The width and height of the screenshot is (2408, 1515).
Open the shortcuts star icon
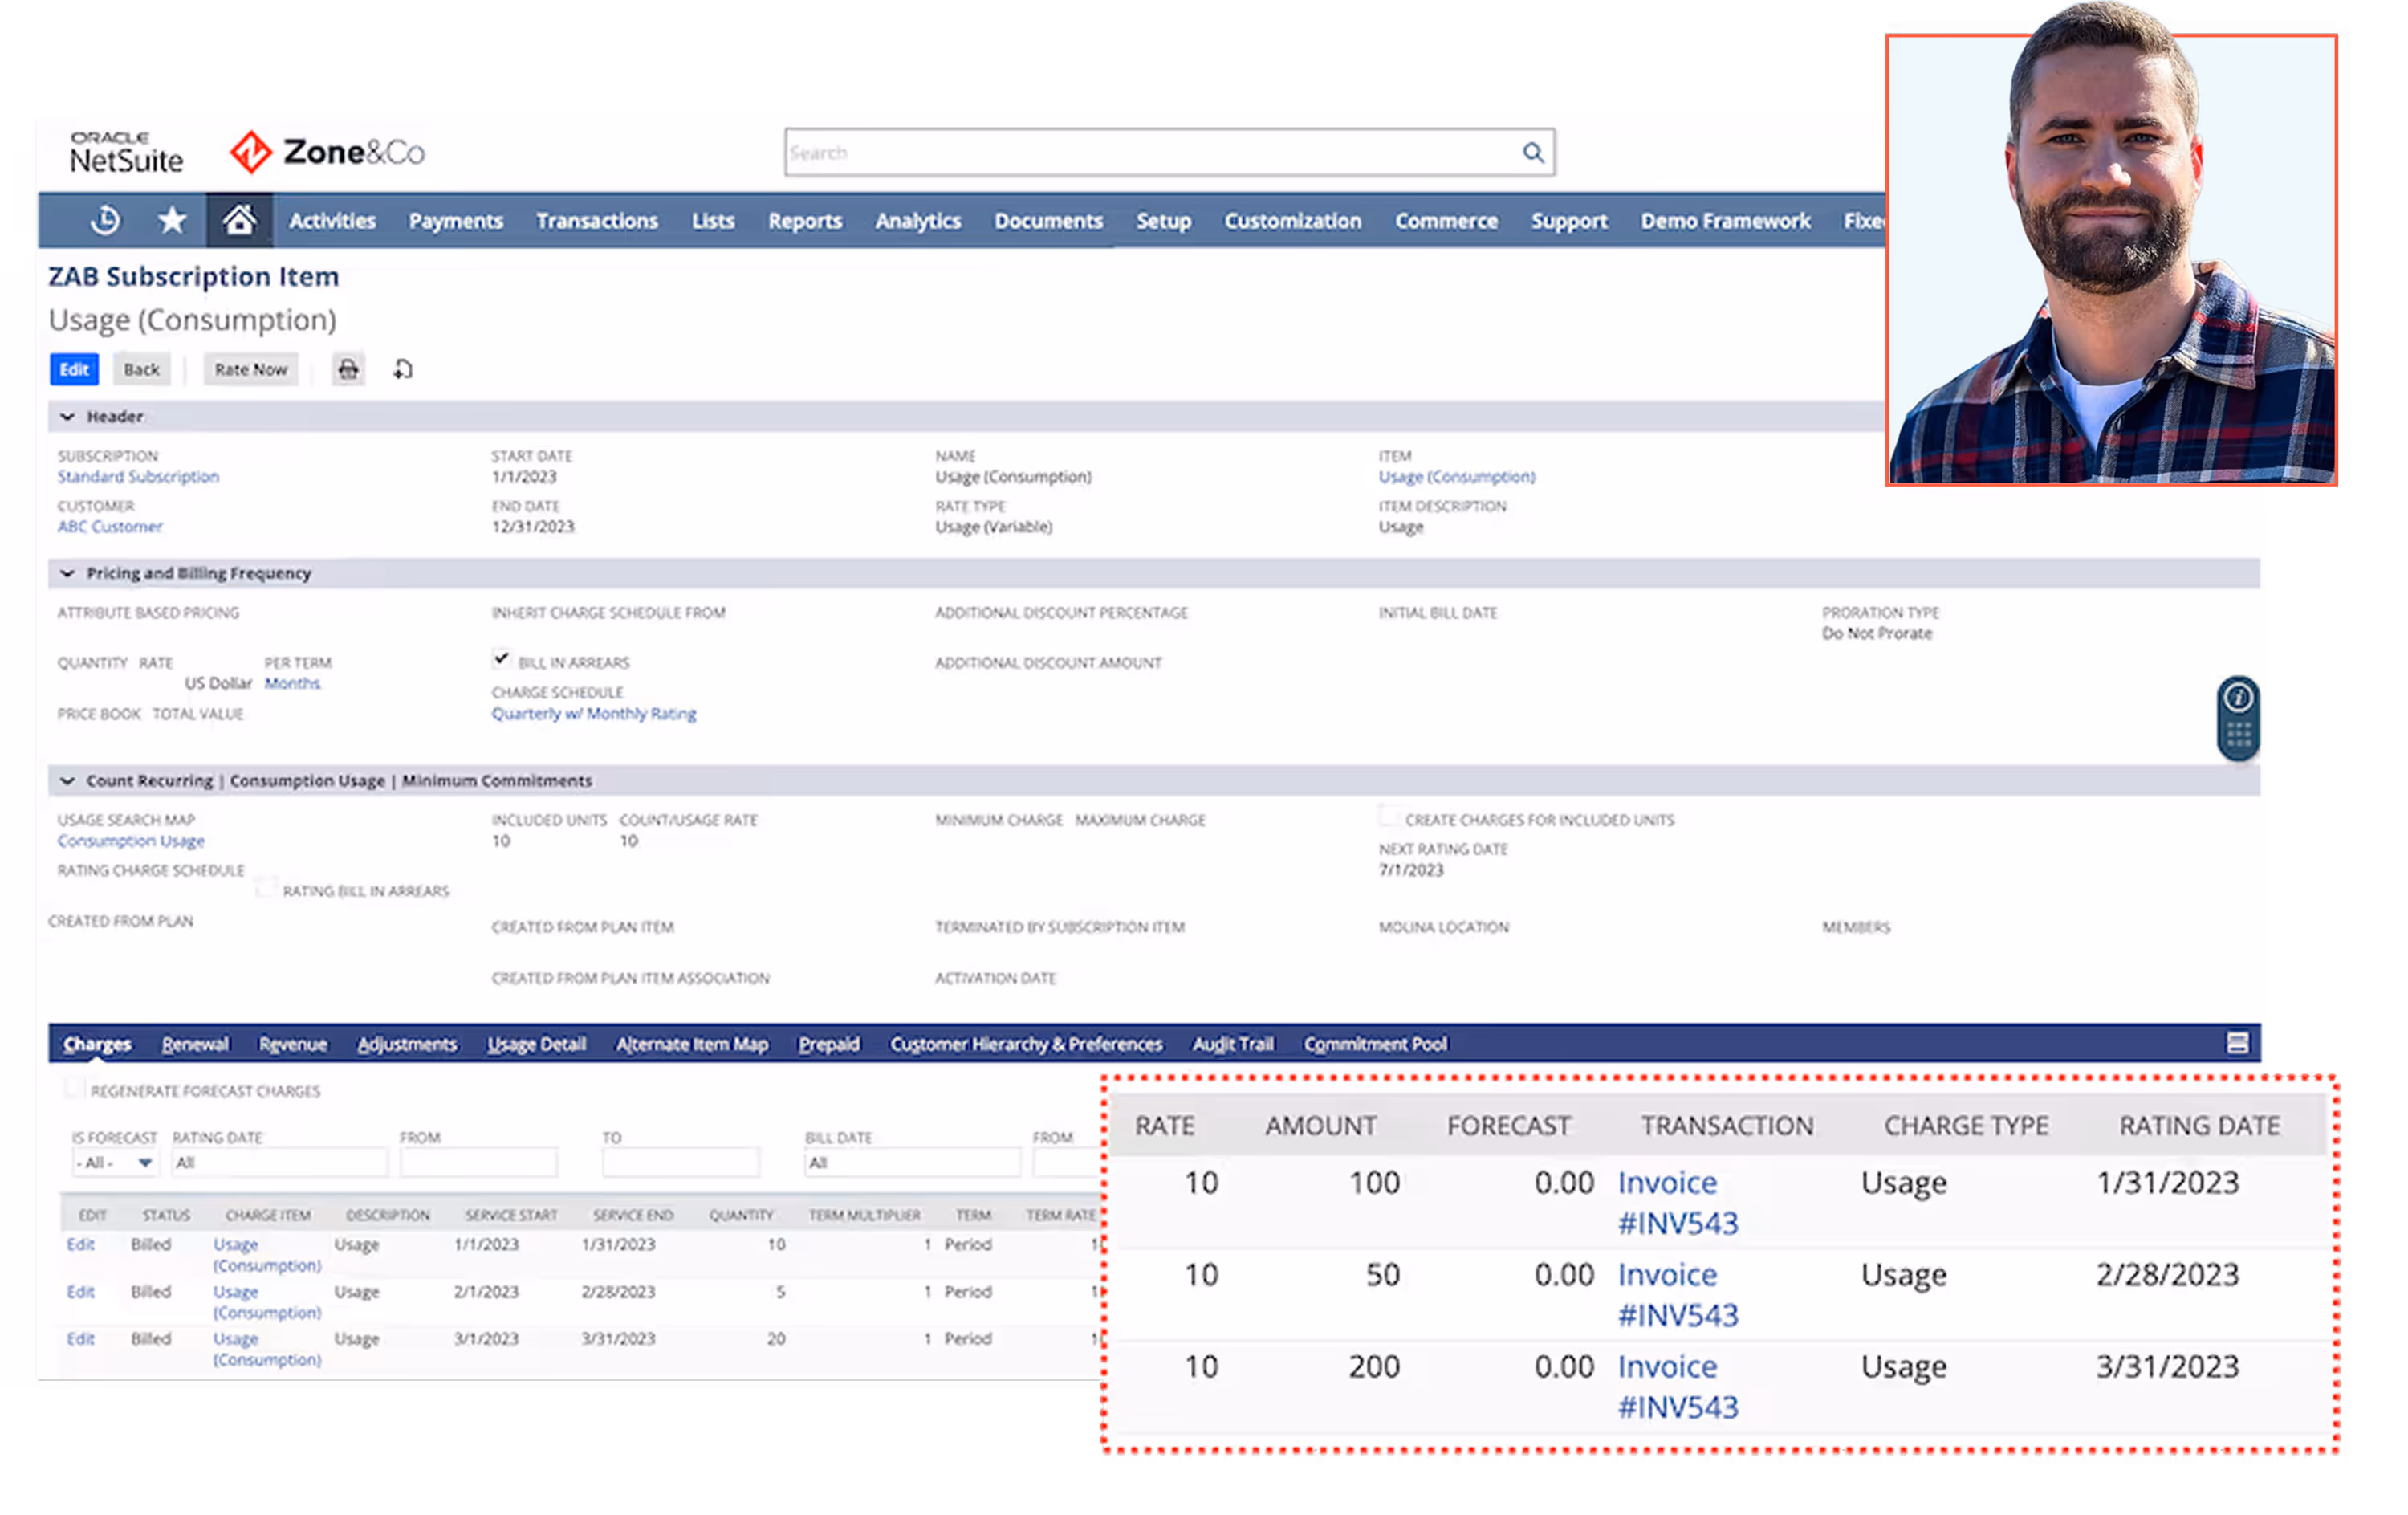tap(171, 221)
